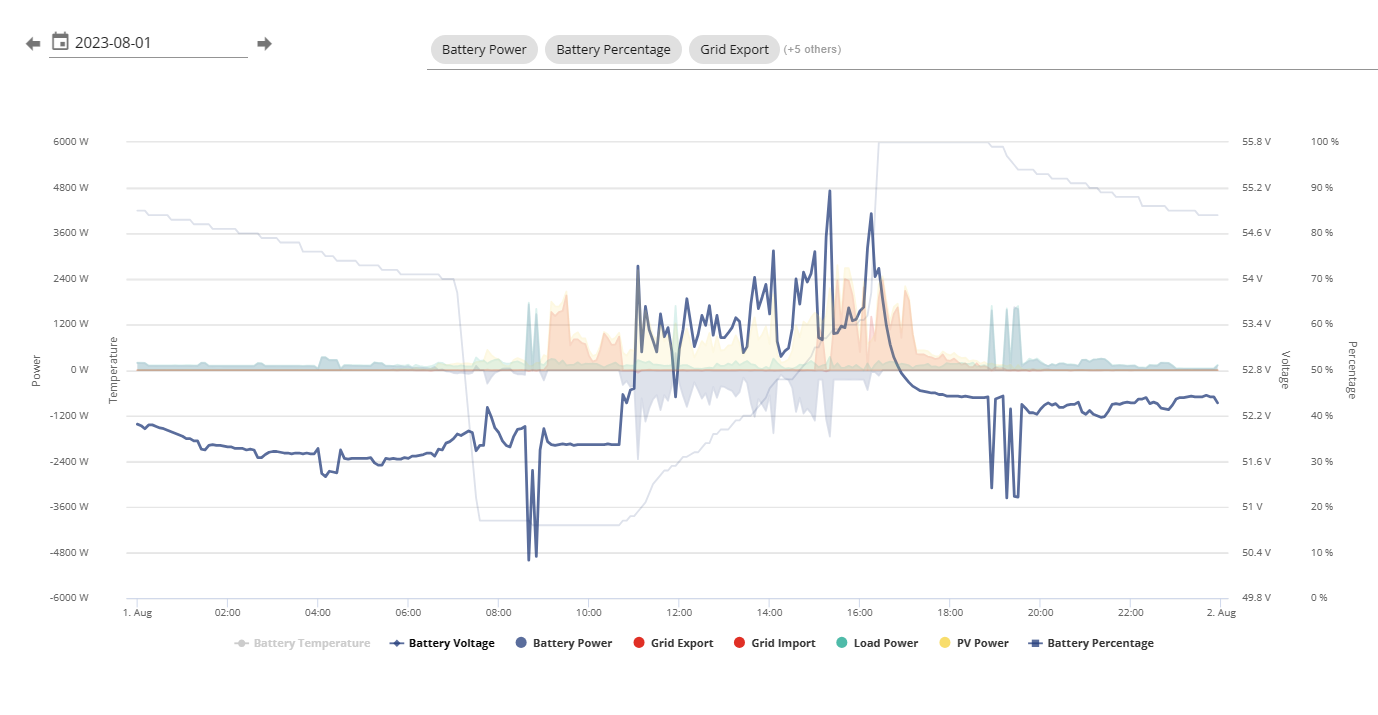Toggle Grid Export series in legend
Screen dimensions: 1378x715
pos(673,643)
